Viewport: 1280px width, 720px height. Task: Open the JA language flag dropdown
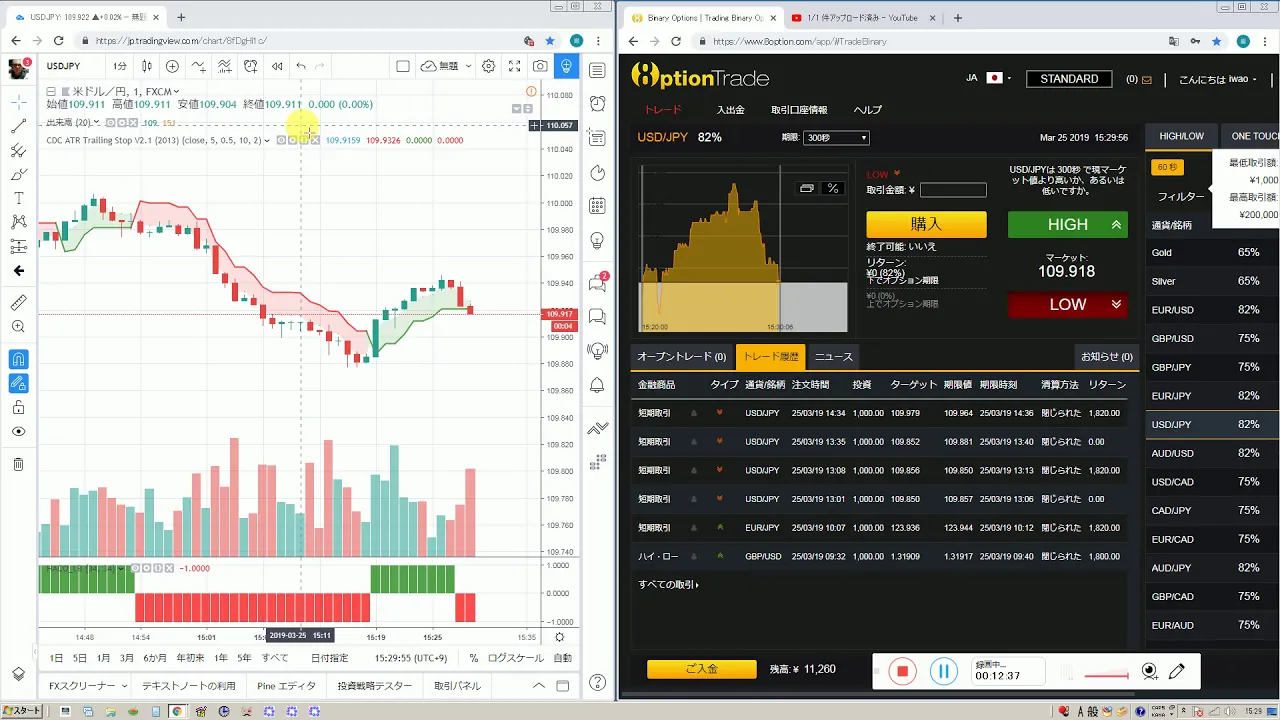pyautogui.click(x=989, y=78)
